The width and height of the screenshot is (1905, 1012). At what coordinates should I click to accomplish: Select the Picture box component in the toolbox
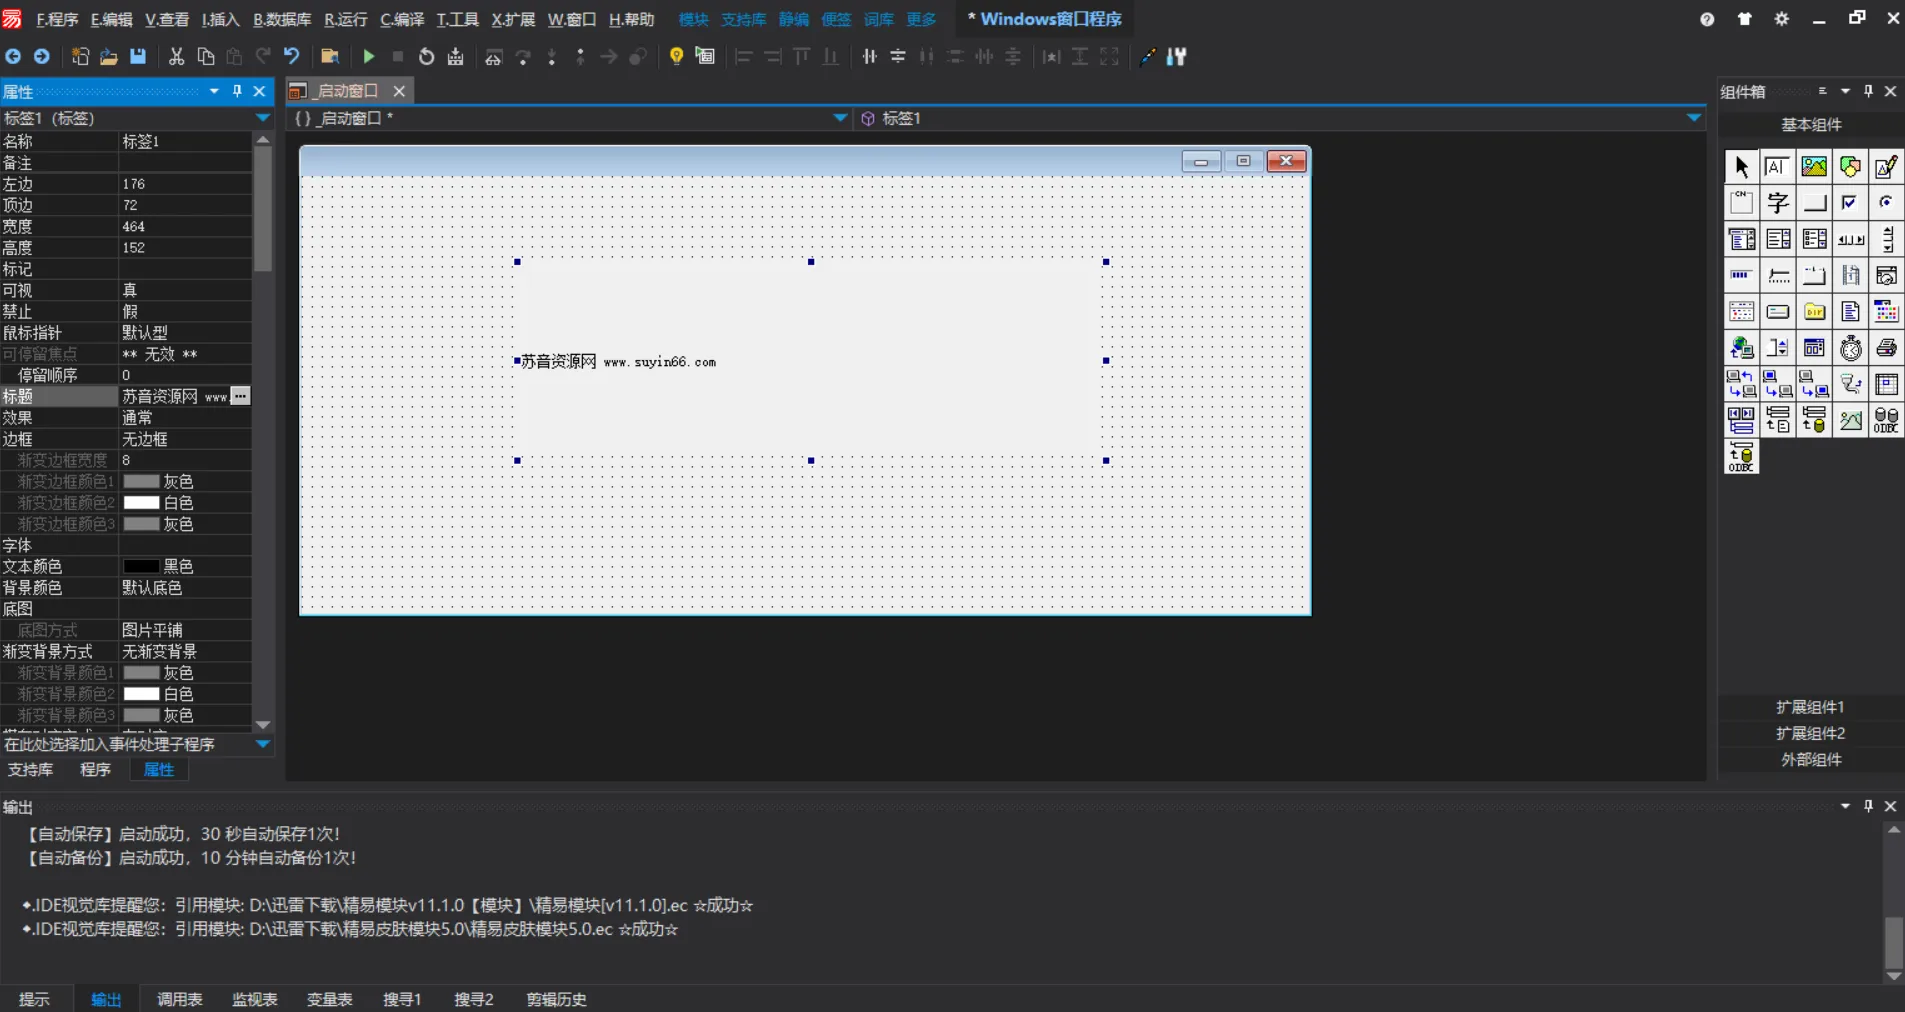tap(1814, 167)
